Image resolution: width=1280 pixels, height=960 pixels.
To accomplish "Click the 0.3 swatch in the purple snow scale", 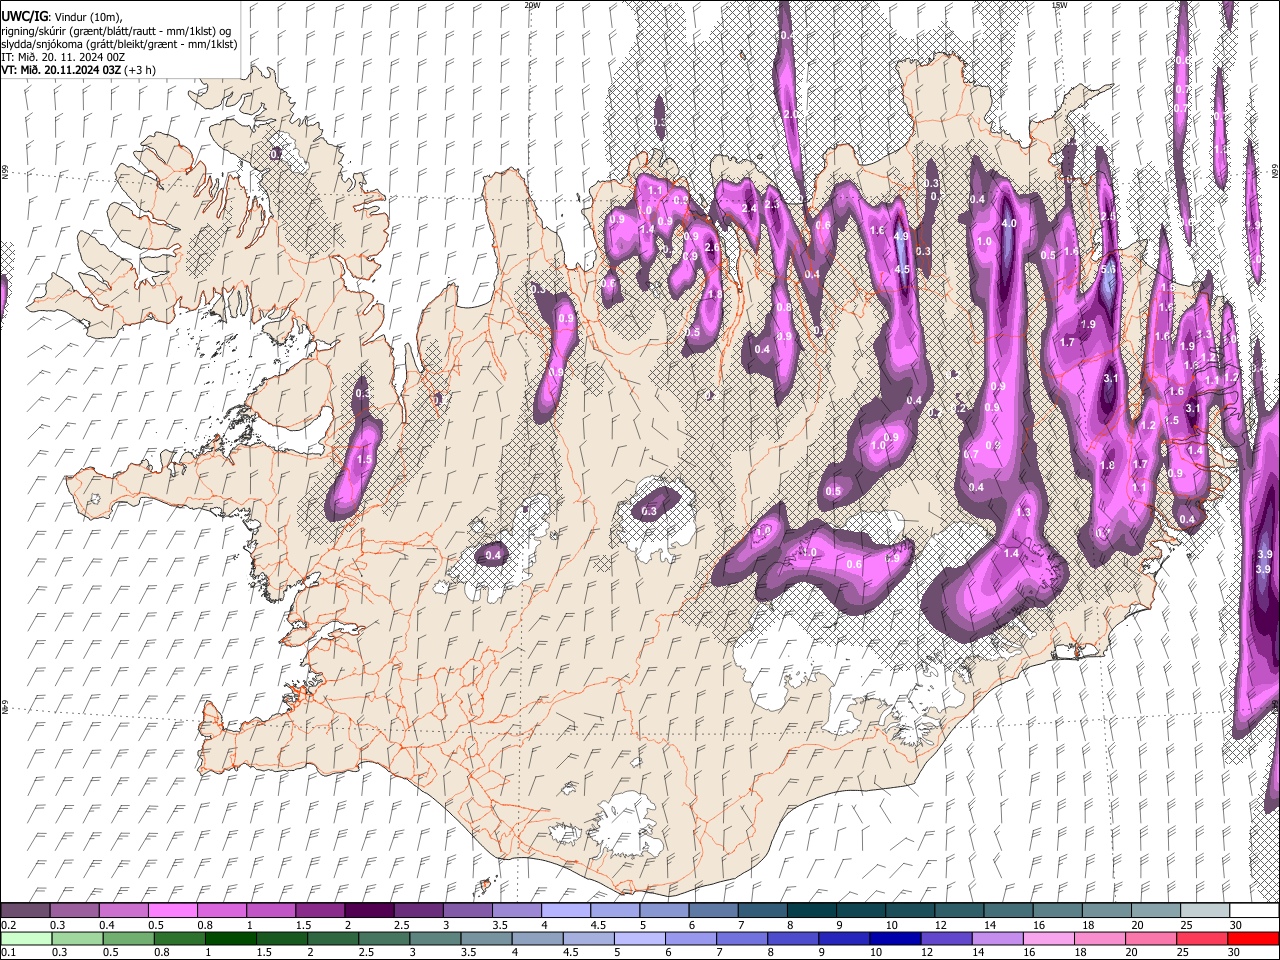I will pyautogui.click(x=75, y=910).
